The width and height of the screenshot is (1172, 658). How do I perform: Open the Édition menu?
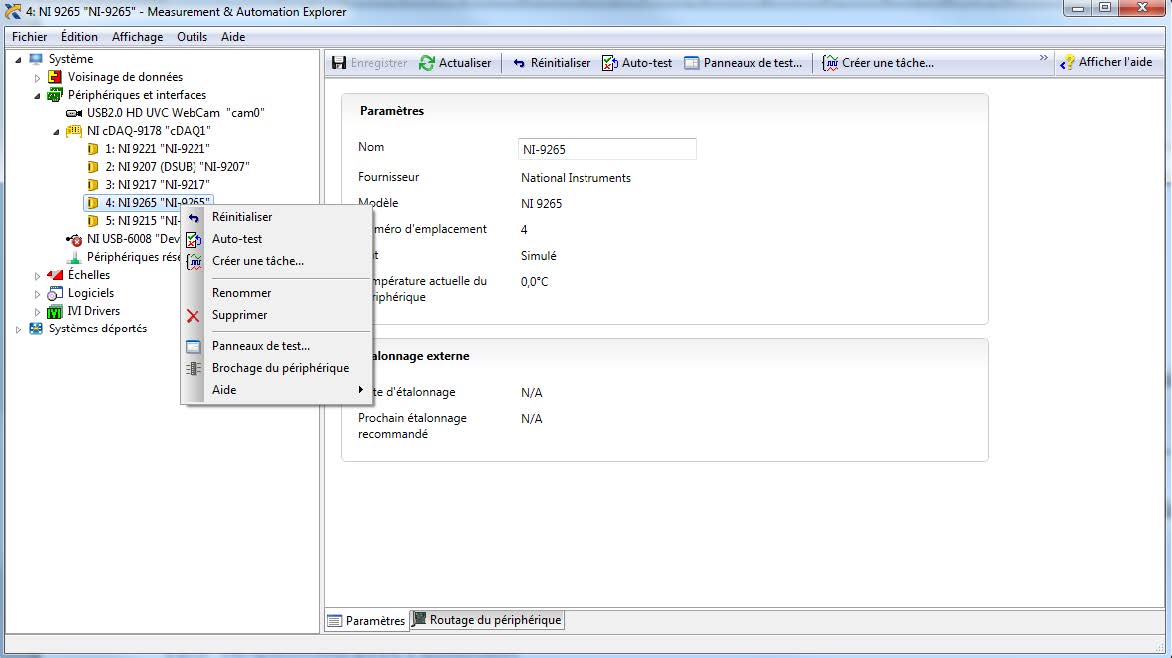coord(79,37)
